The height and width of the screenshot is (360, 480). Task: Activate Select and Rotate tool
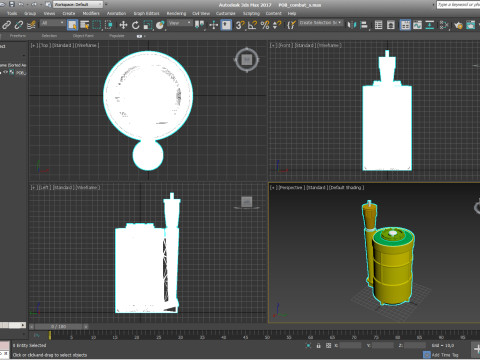pyautogui.click(x=135, y=25)
